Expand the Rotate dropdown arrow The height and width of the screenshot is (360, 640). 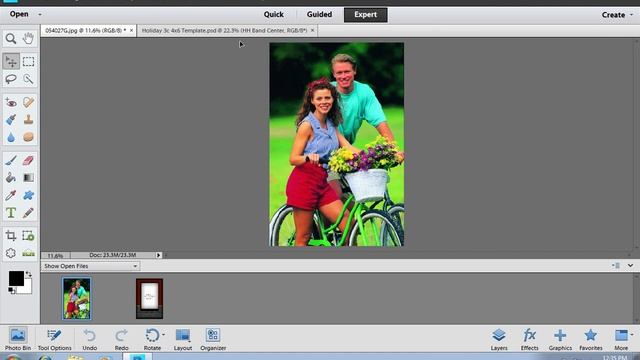click(163, 335)
